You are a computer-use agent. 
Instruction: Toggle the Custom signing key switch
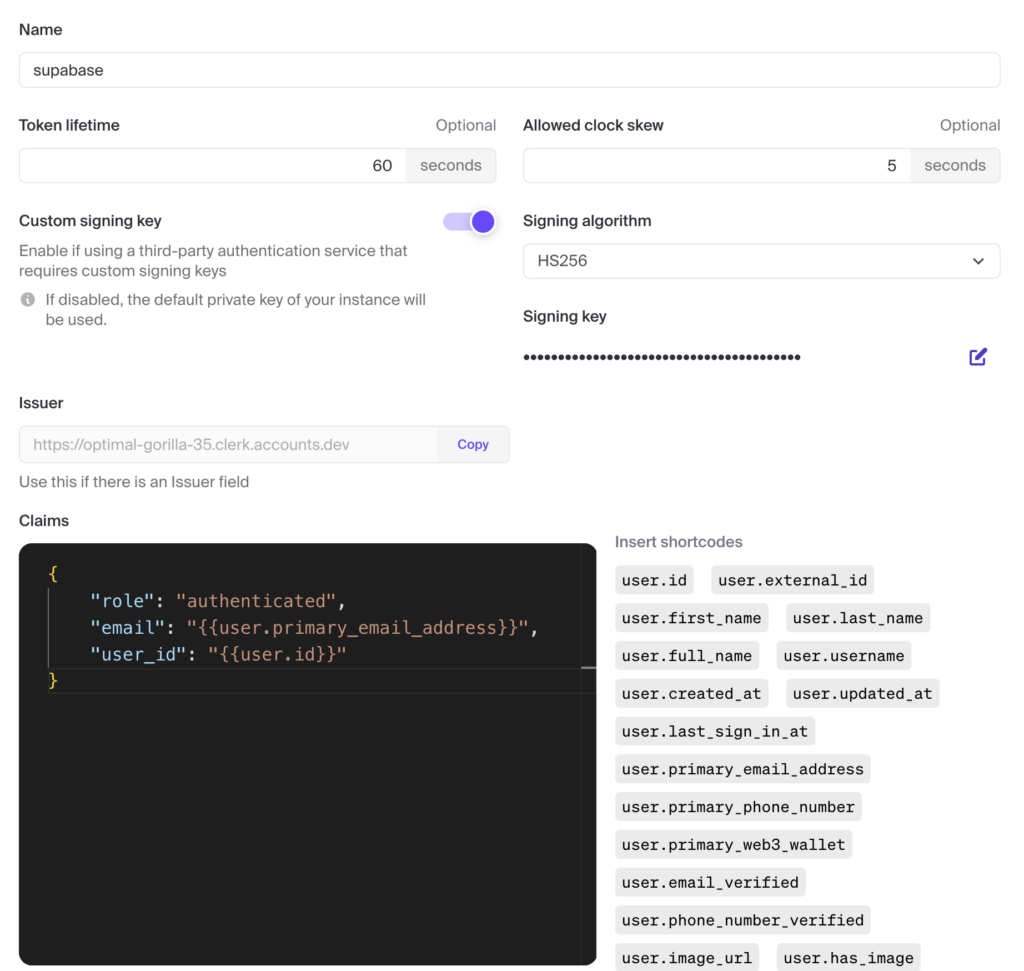(469, 221)
